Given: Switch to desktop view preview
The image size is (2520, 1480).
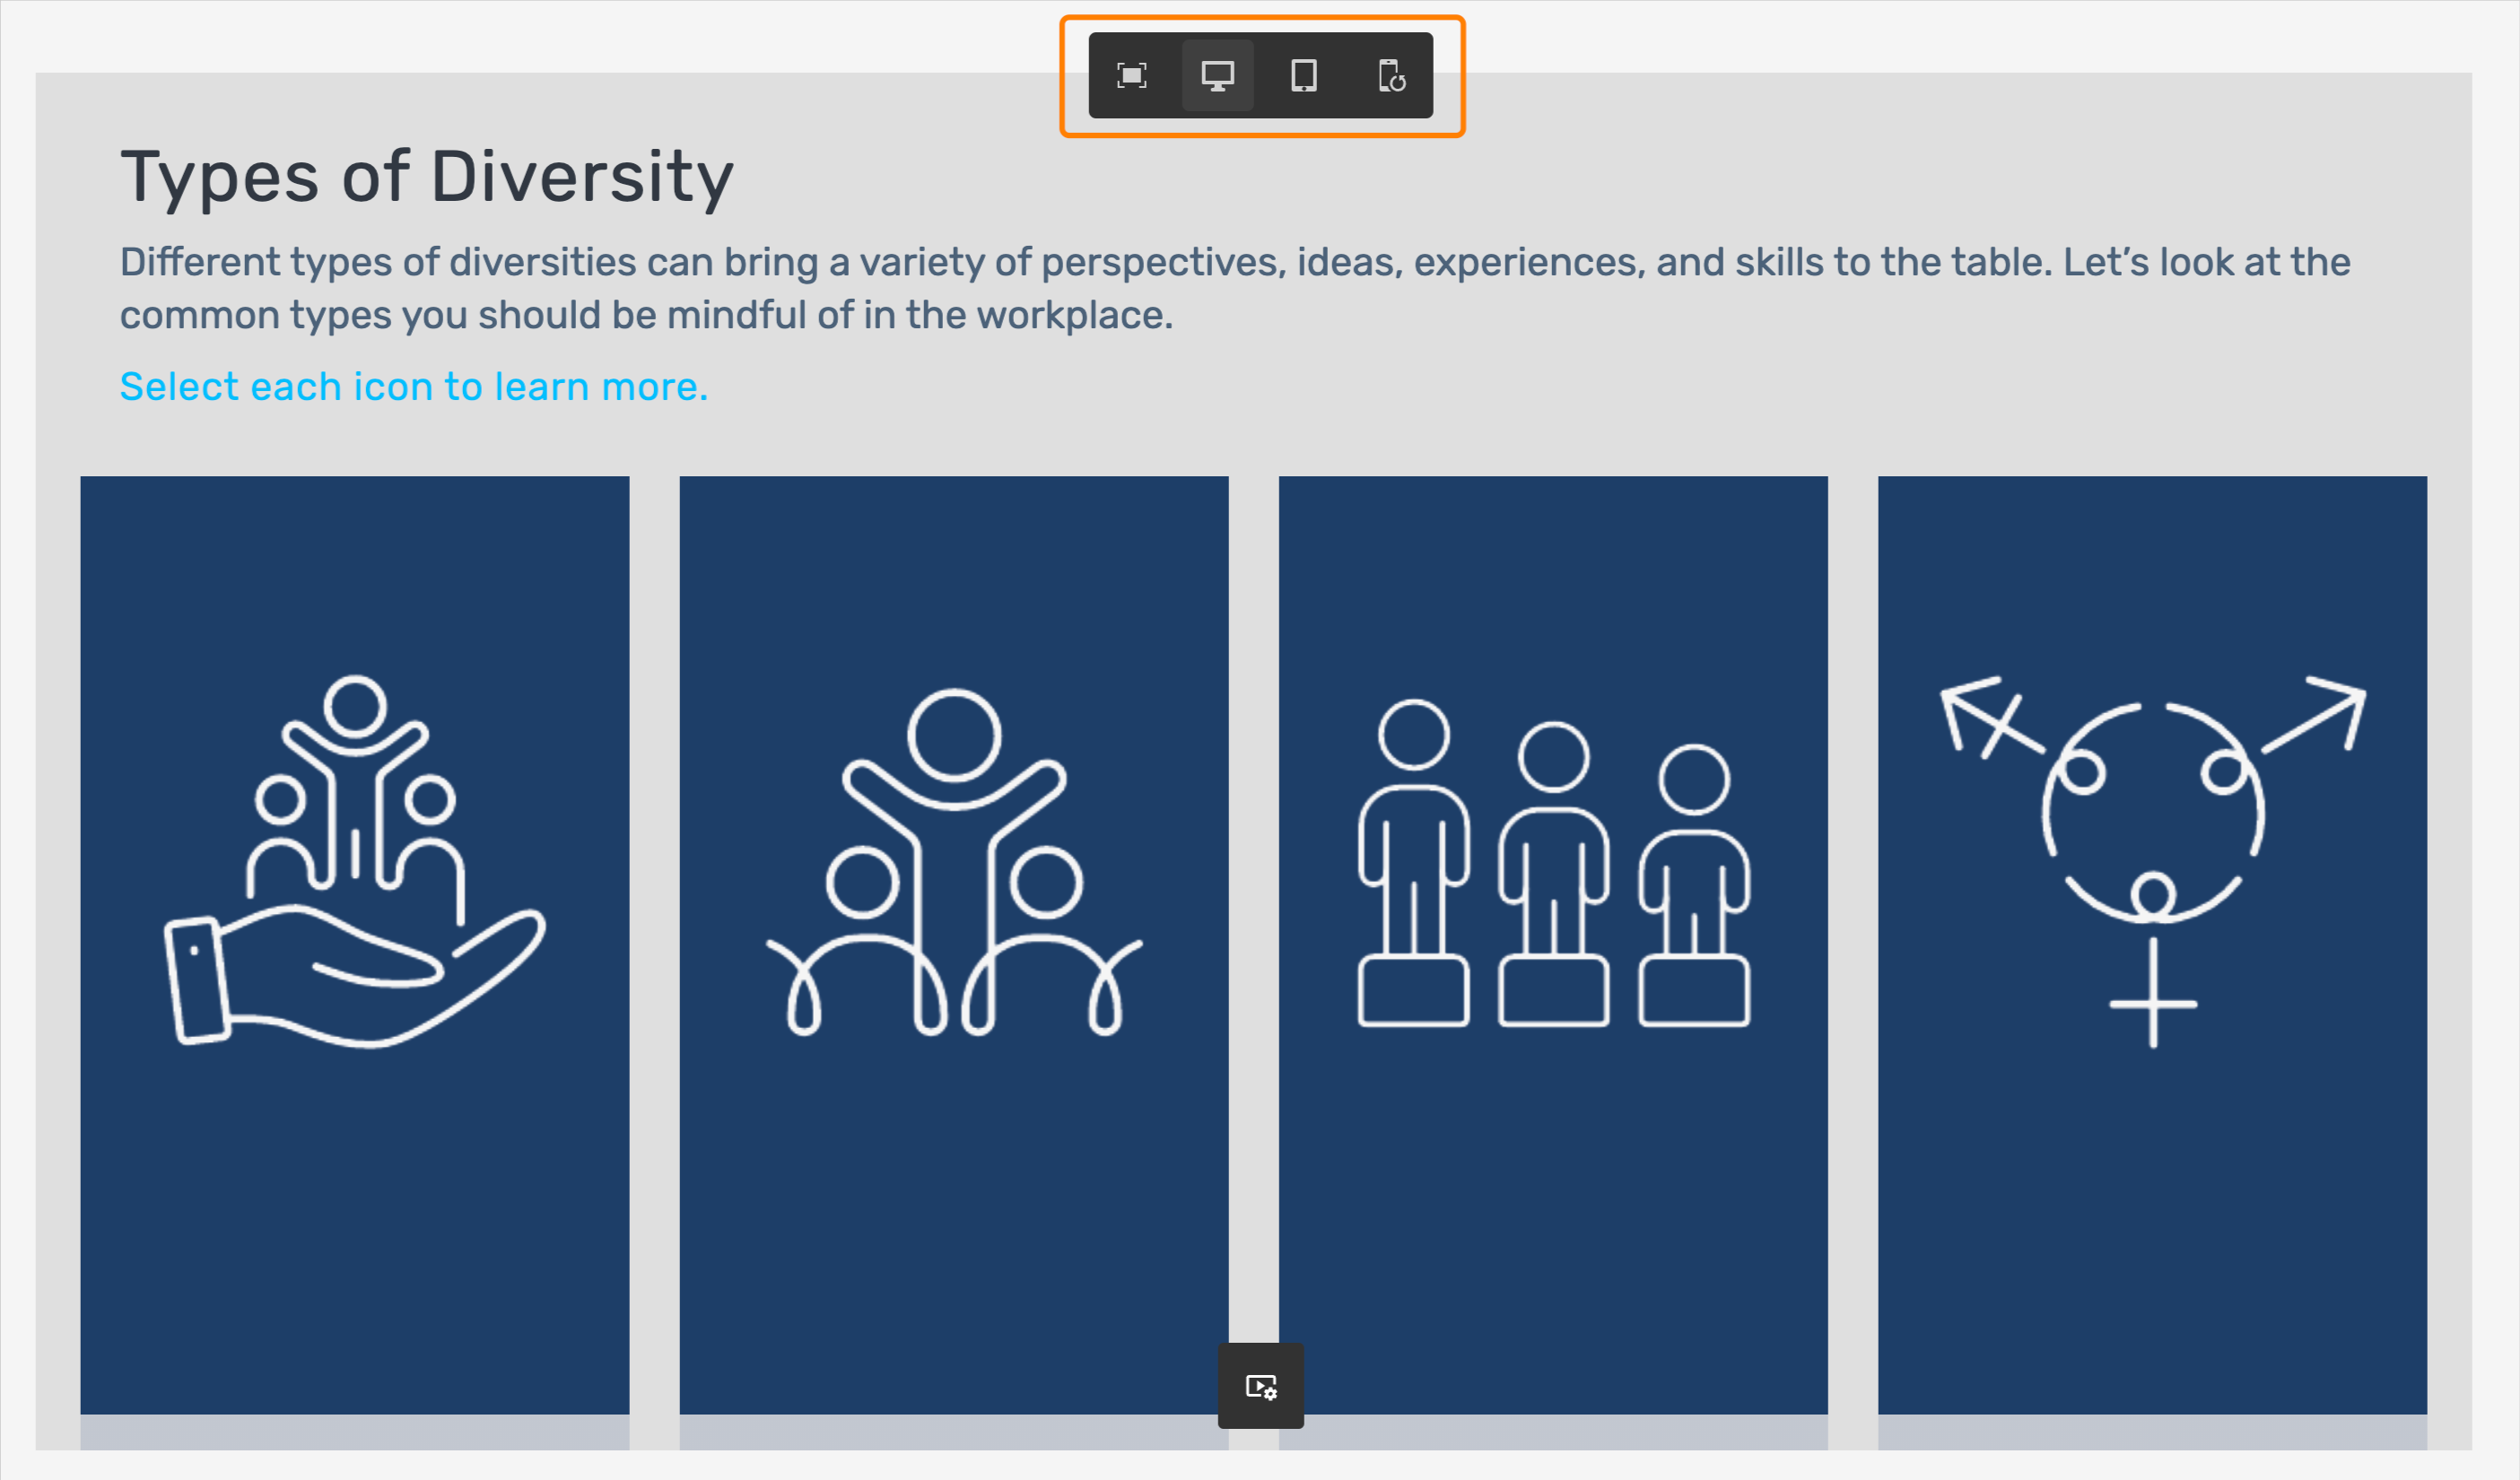Looking at the screenshot, I should 1217,76.
